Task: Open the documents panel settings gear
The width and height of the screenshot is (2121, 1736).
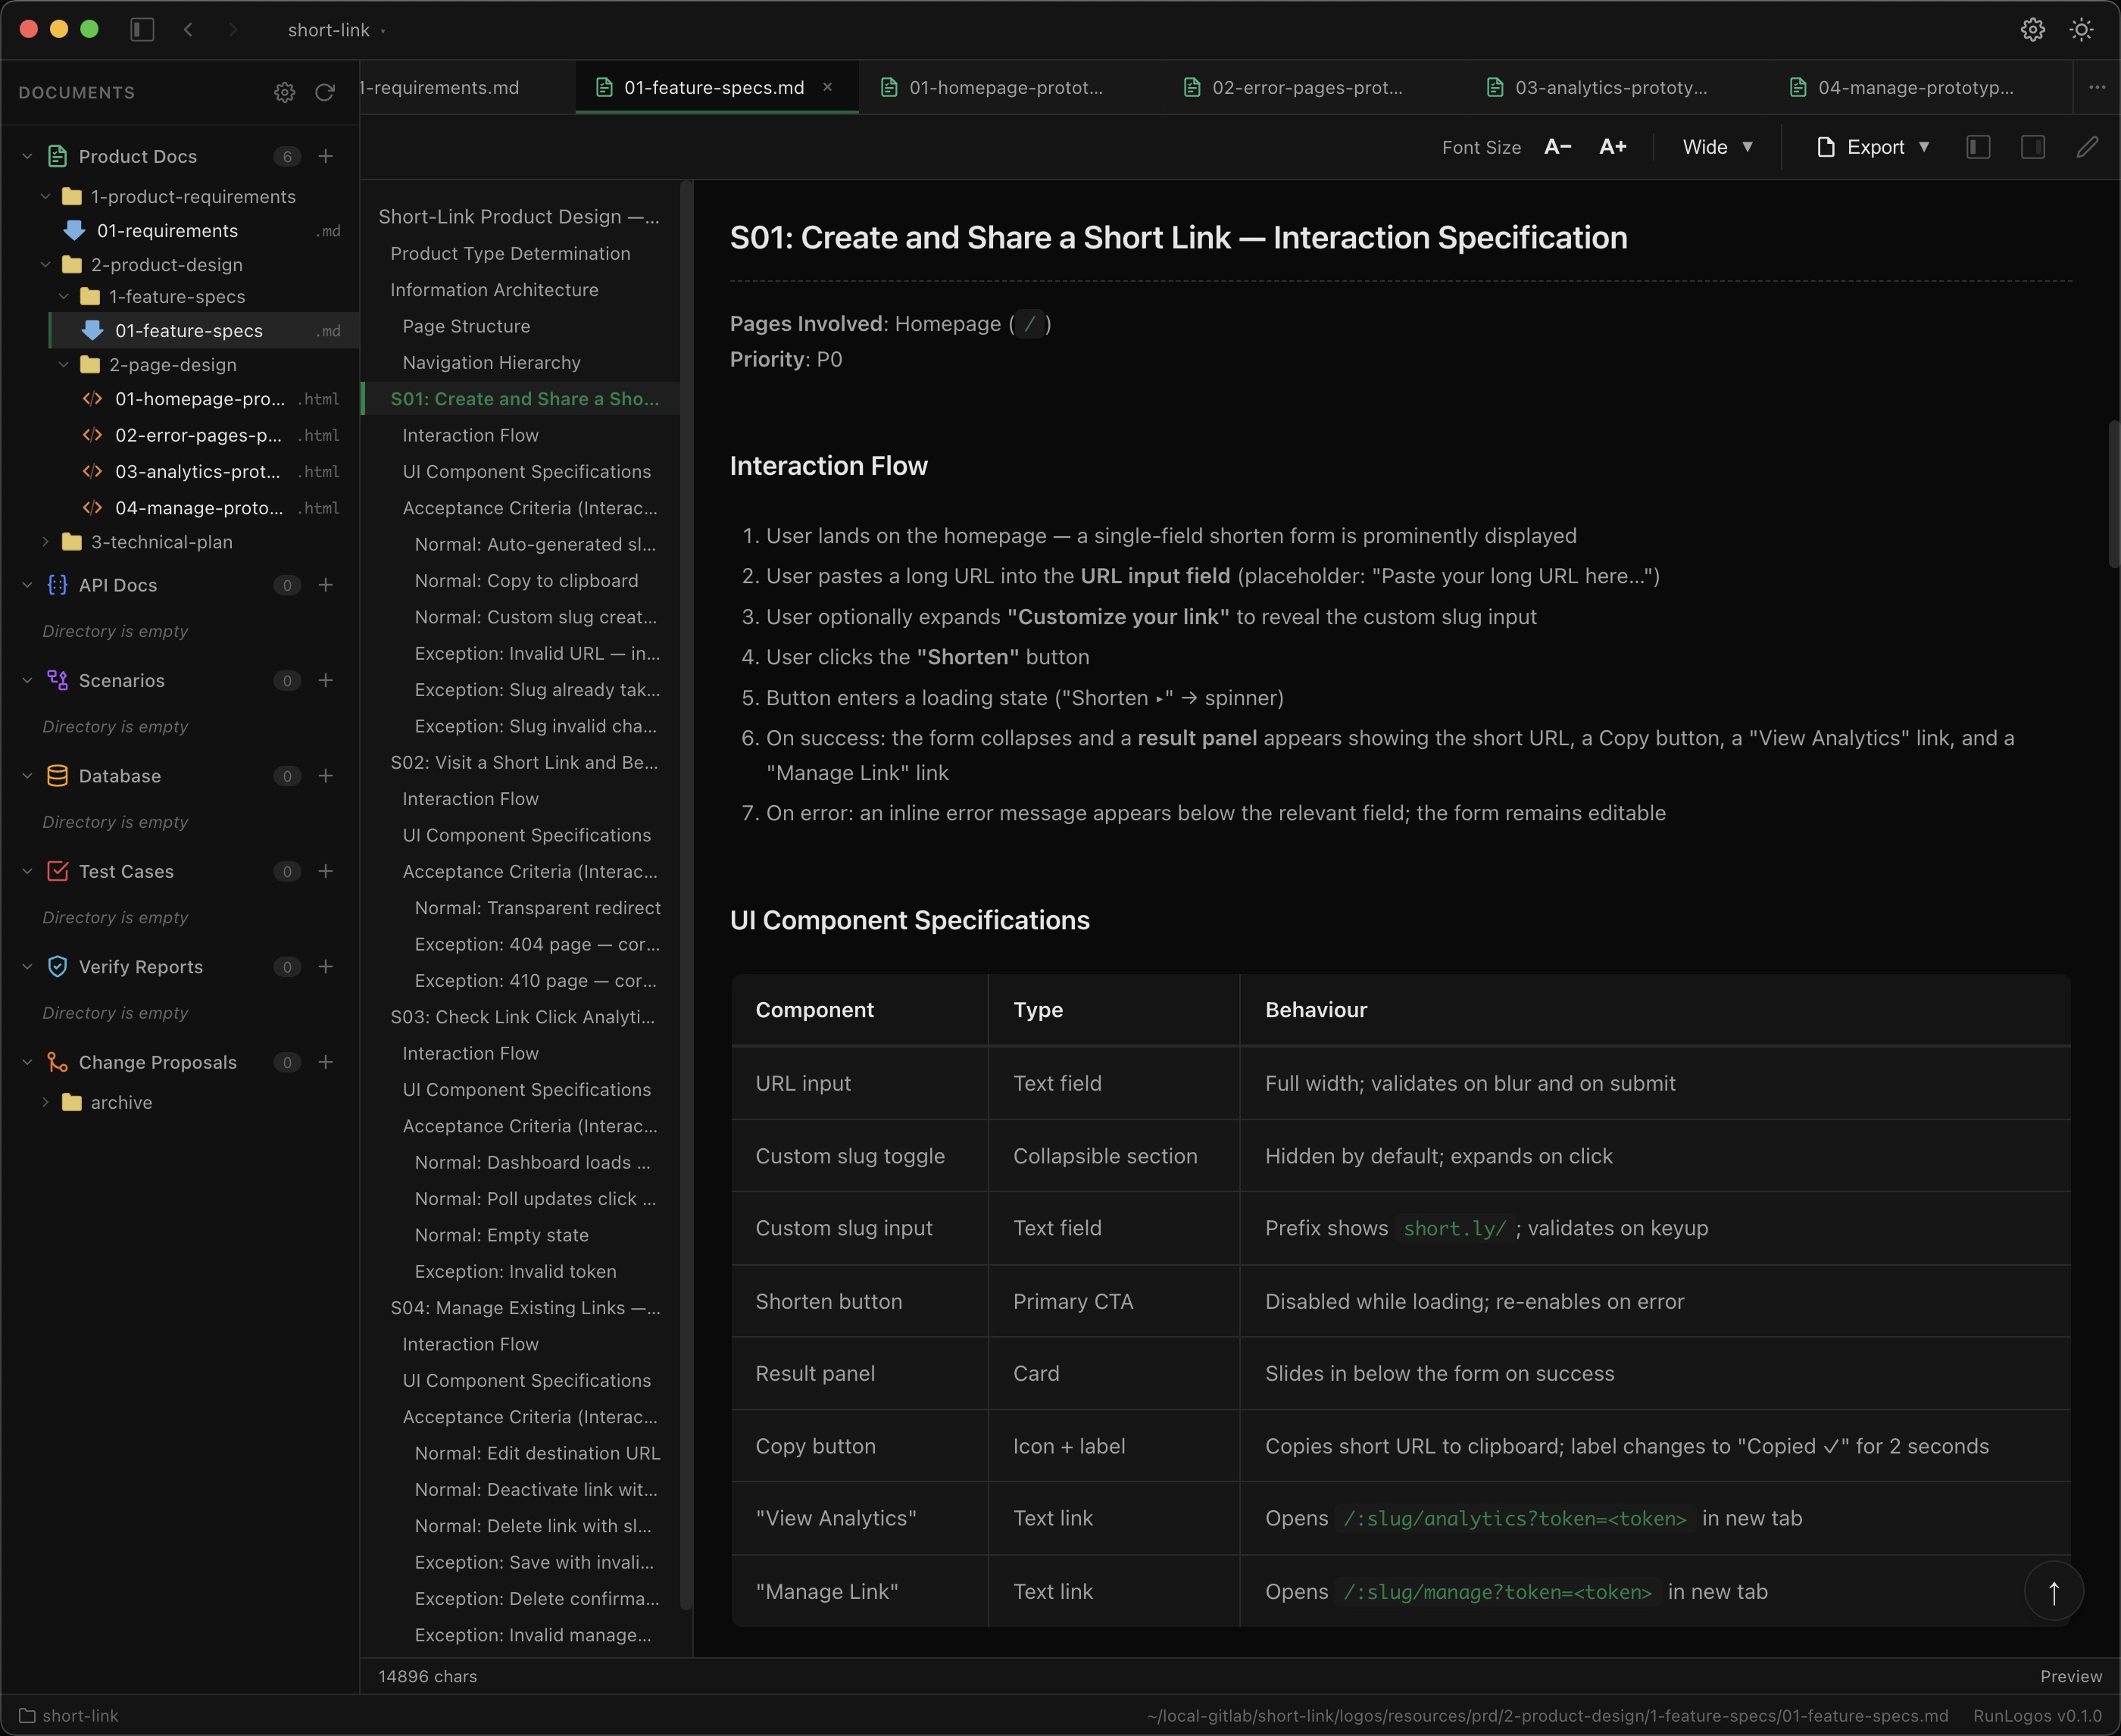Action: point(285,92)
